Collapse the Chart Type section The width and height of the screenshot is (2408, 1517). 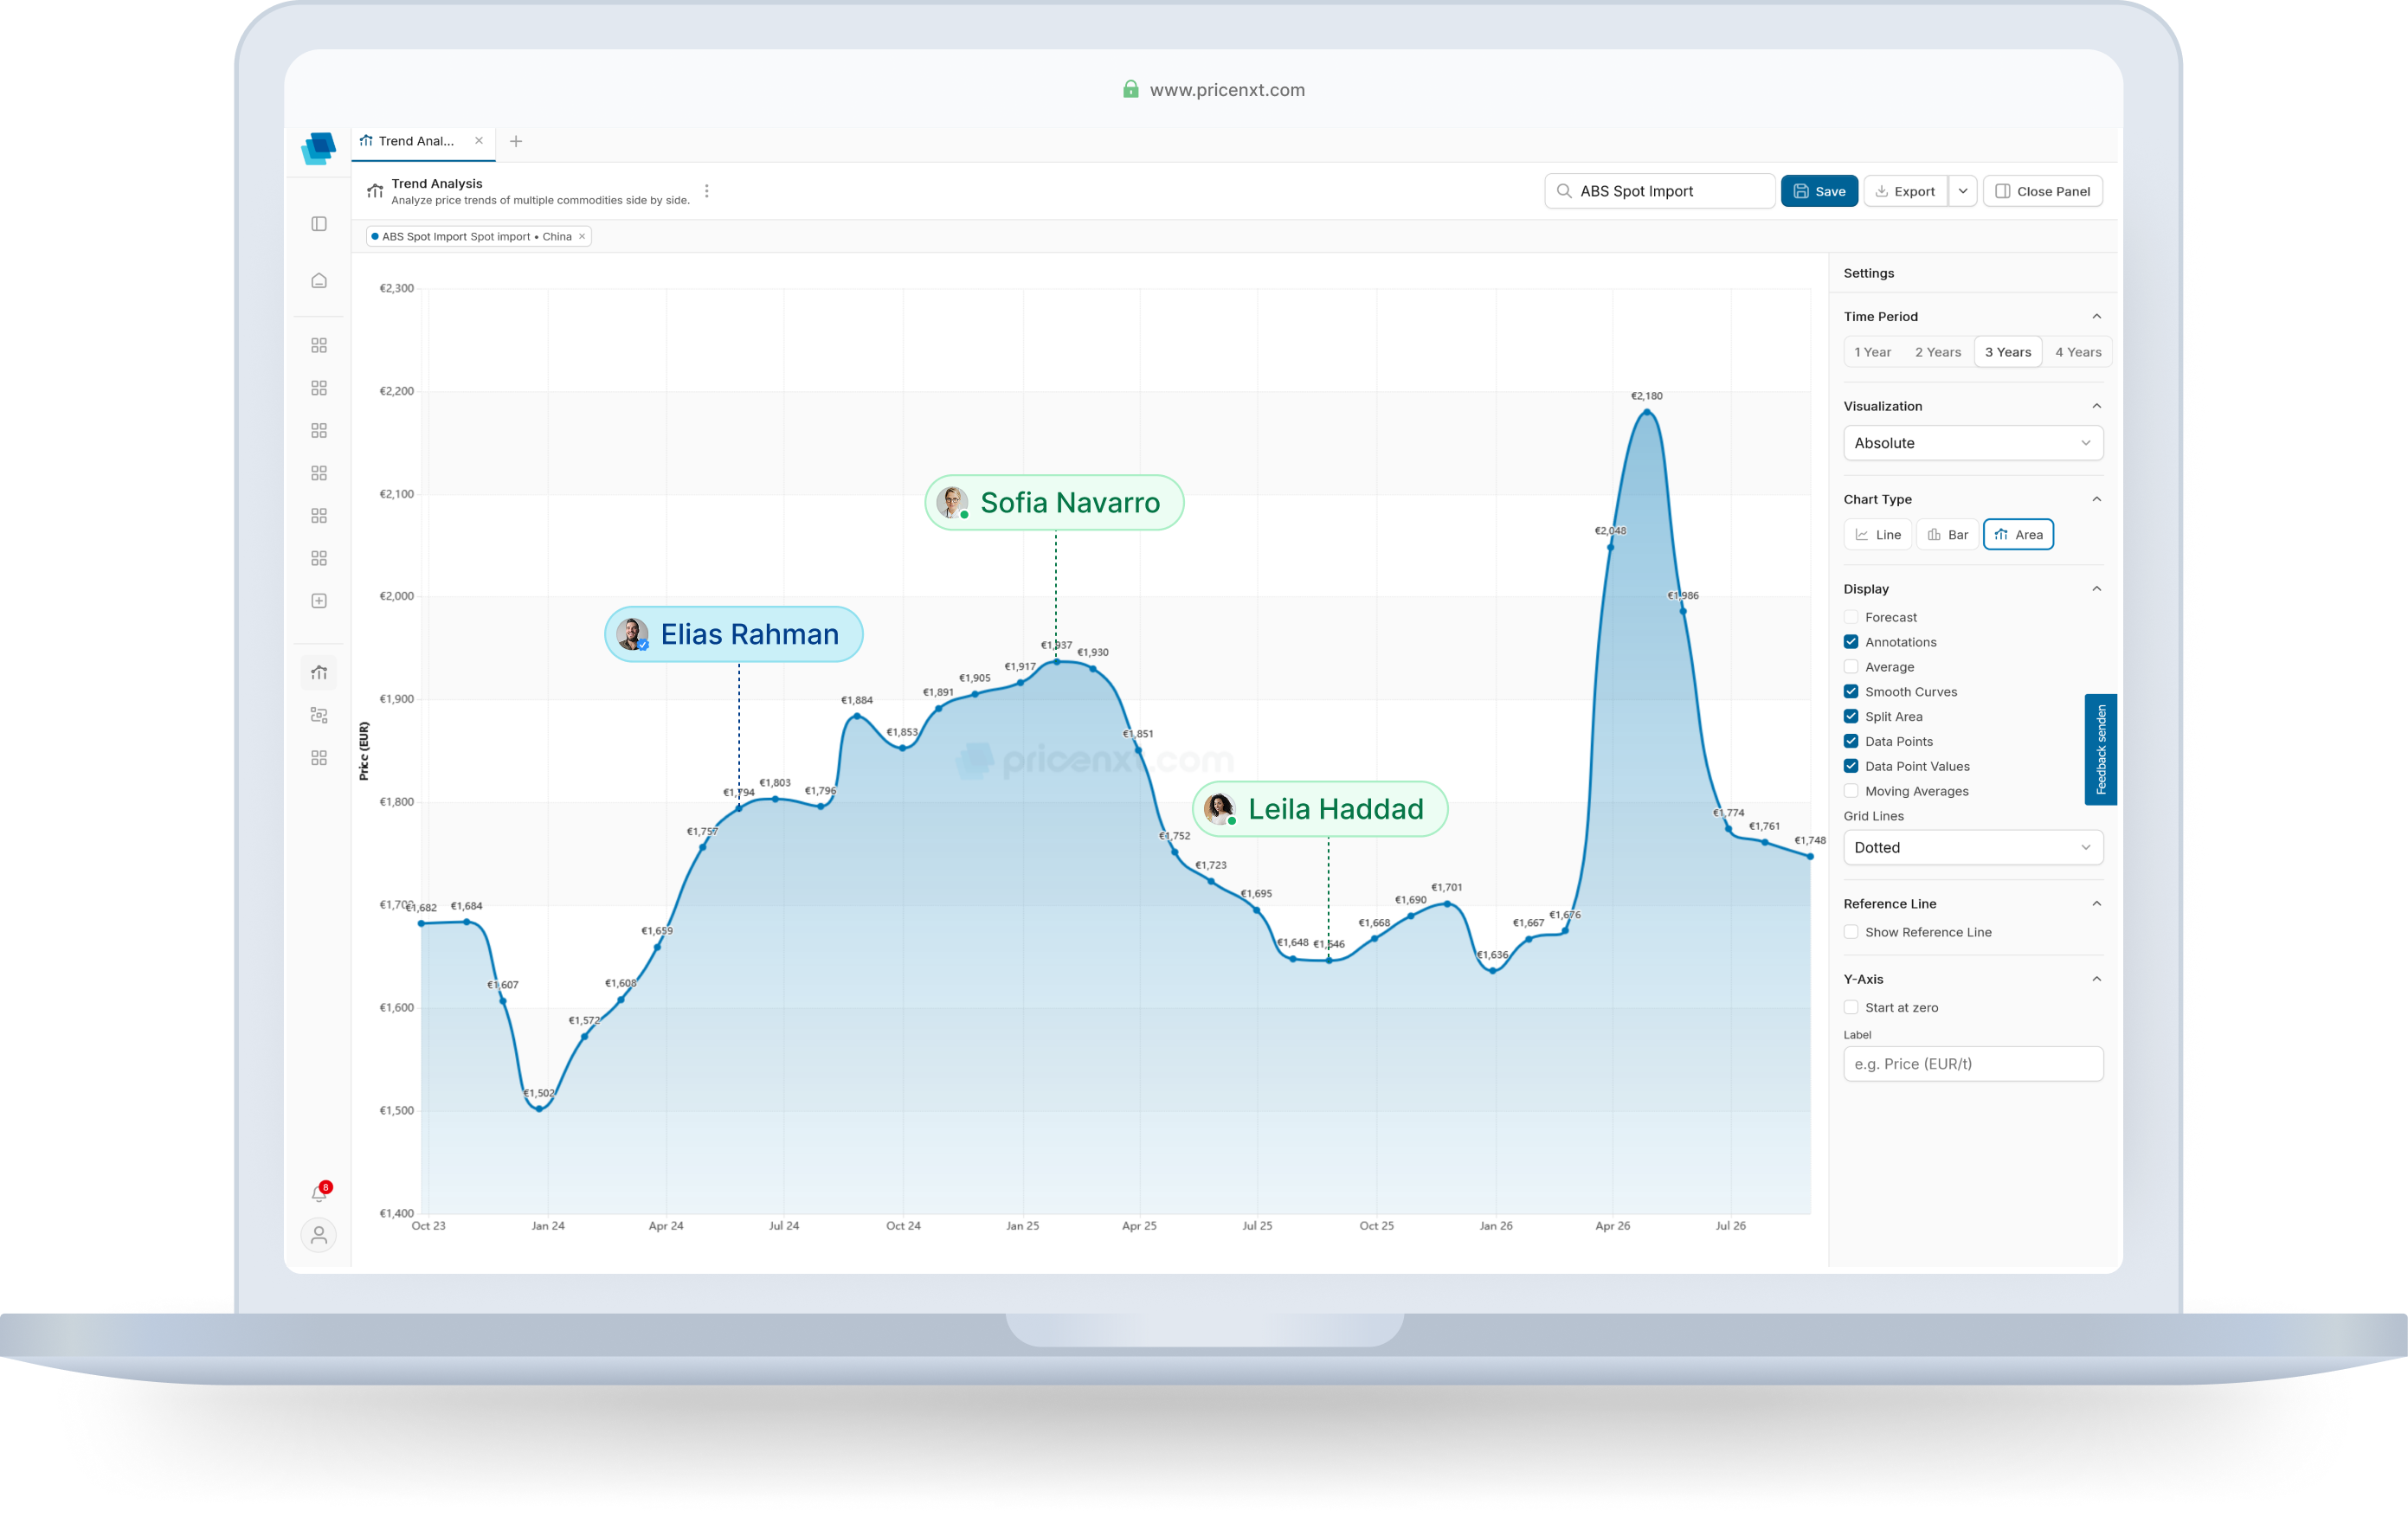(2097, 499)
